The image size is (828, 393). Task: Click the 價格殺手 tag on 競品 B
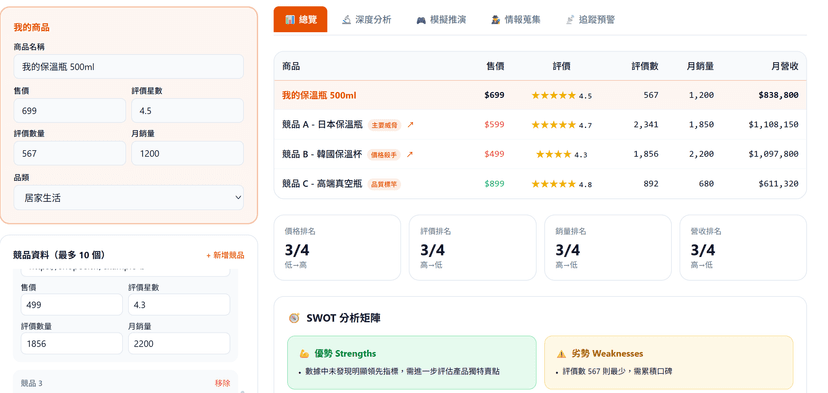[x=384, y=155]
